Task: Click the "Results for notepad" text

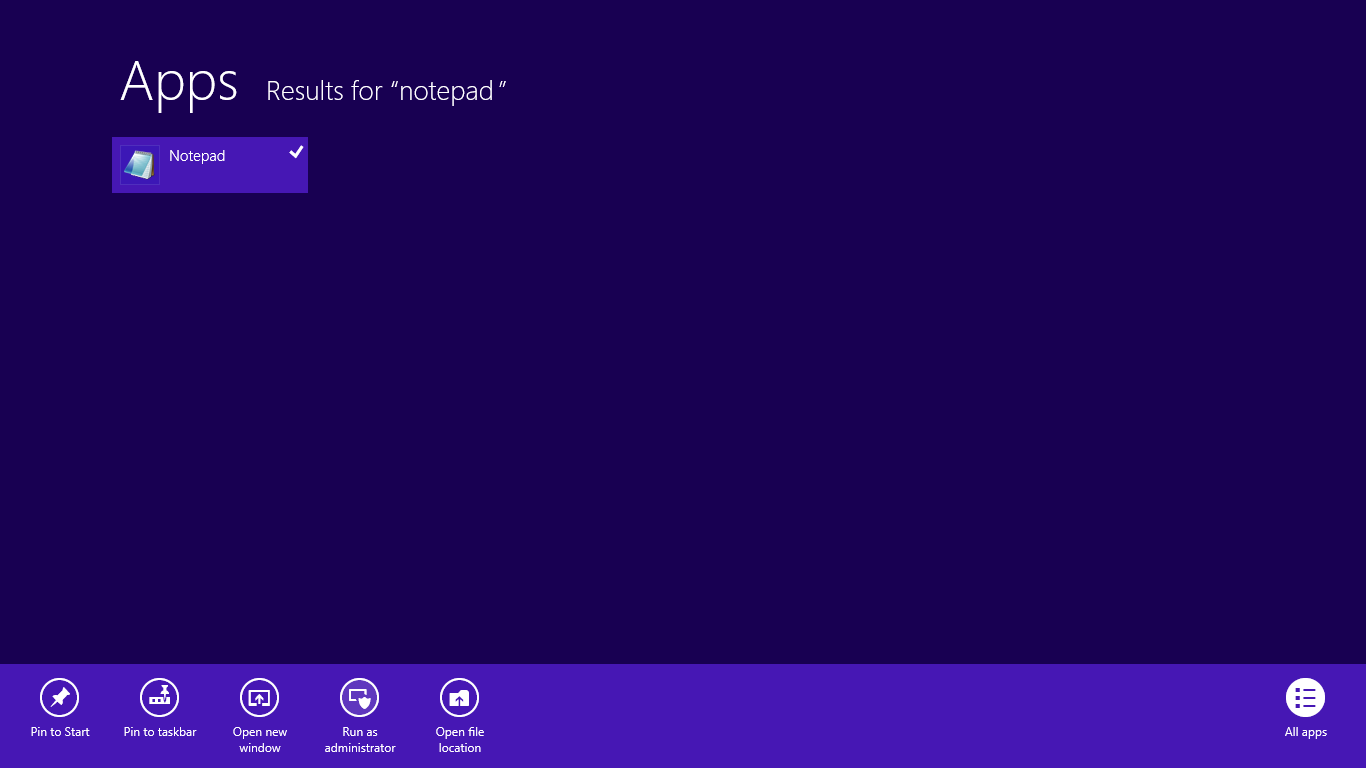Action: [x=386, y=91]
